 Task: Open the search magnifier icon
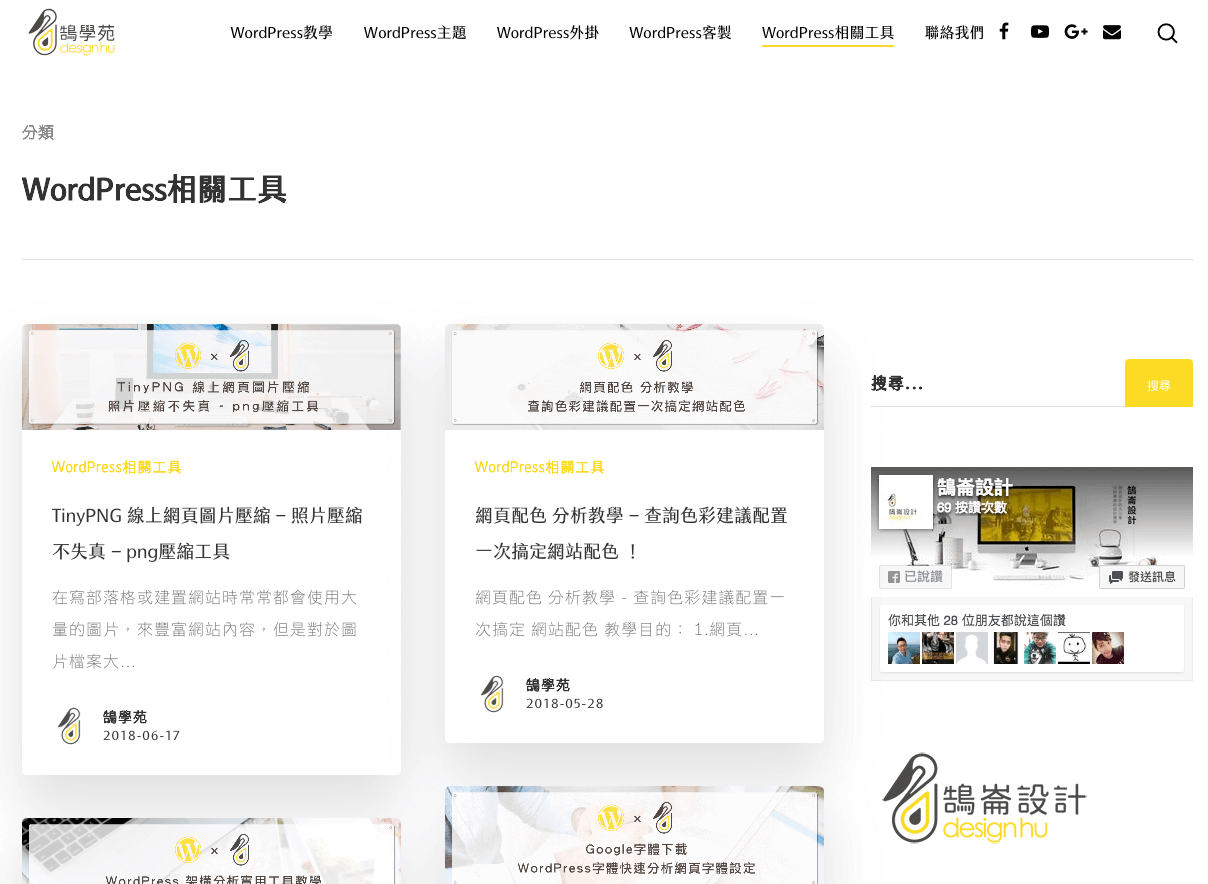pyautogui.click(x=1167, y=33)
